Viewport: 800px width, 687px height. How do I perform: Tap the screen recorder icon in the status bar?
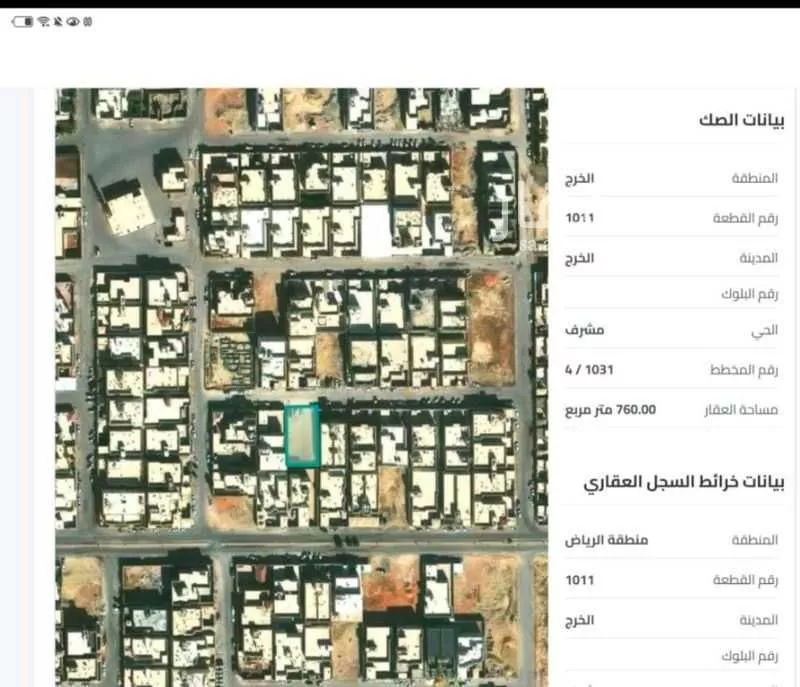[x=88, y=19]
